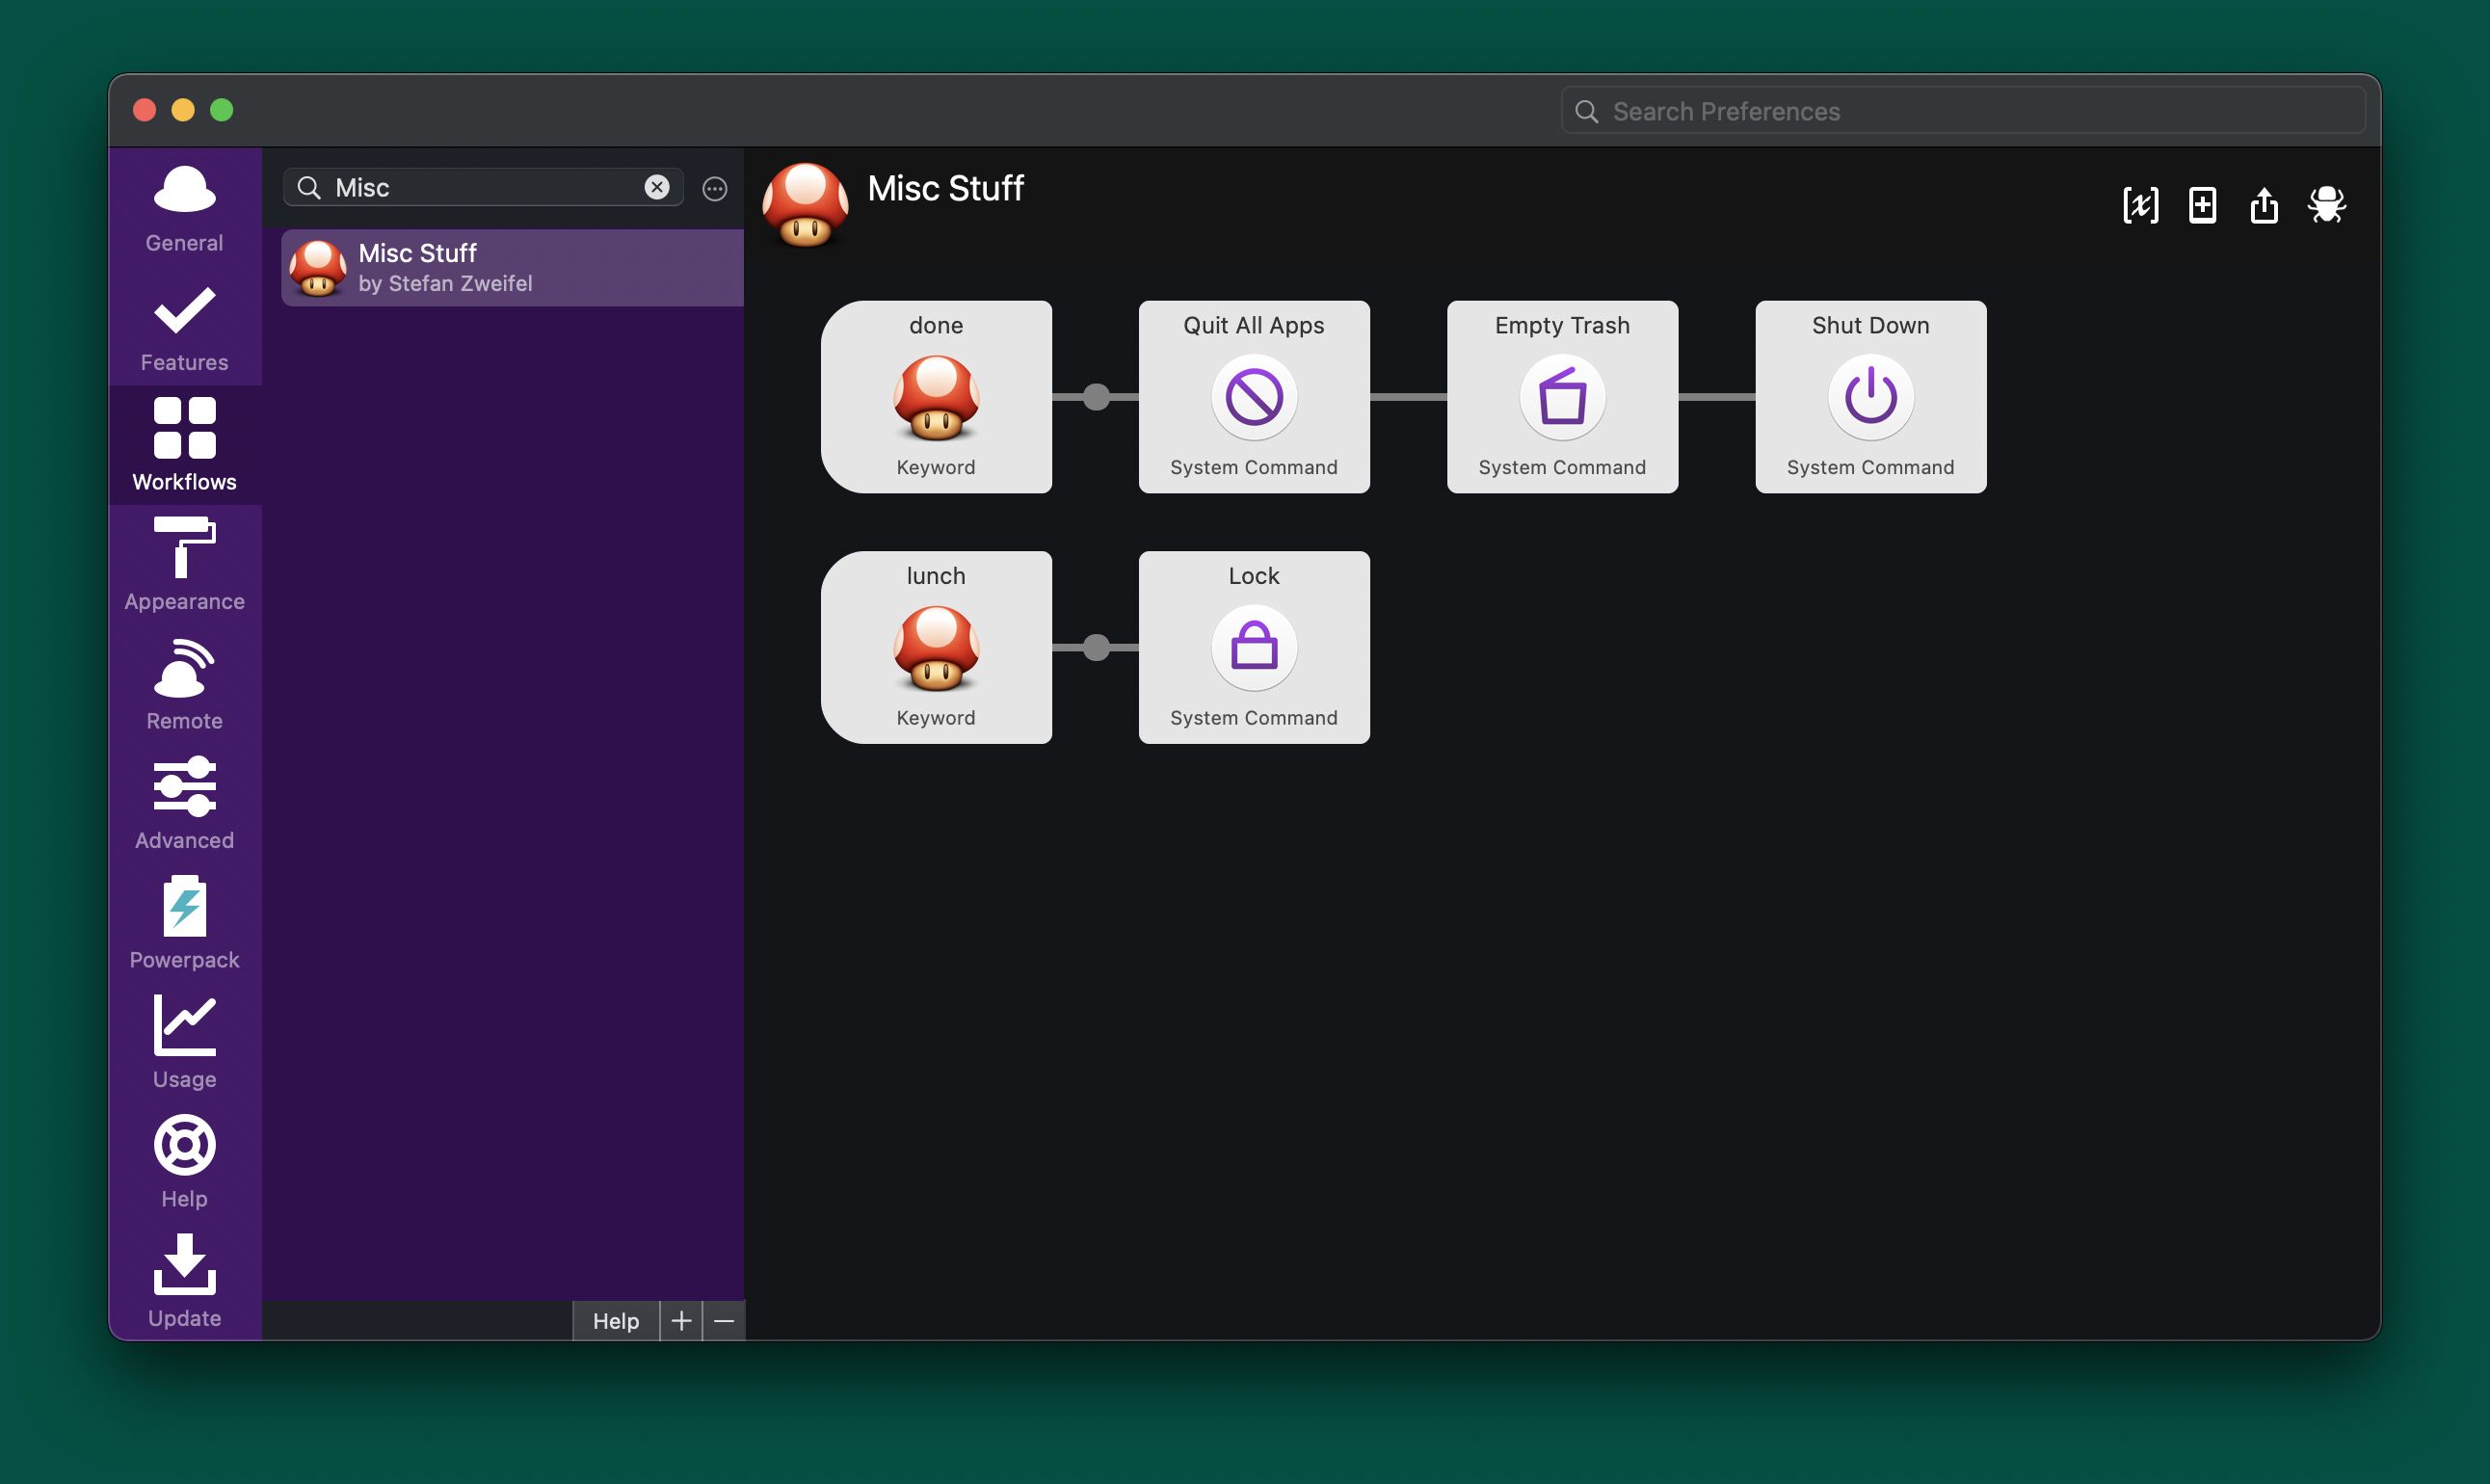This screenshot has width=2490, height=1484.
Task: Open the Lock node in the workflow canvas
Action: 1253,648
